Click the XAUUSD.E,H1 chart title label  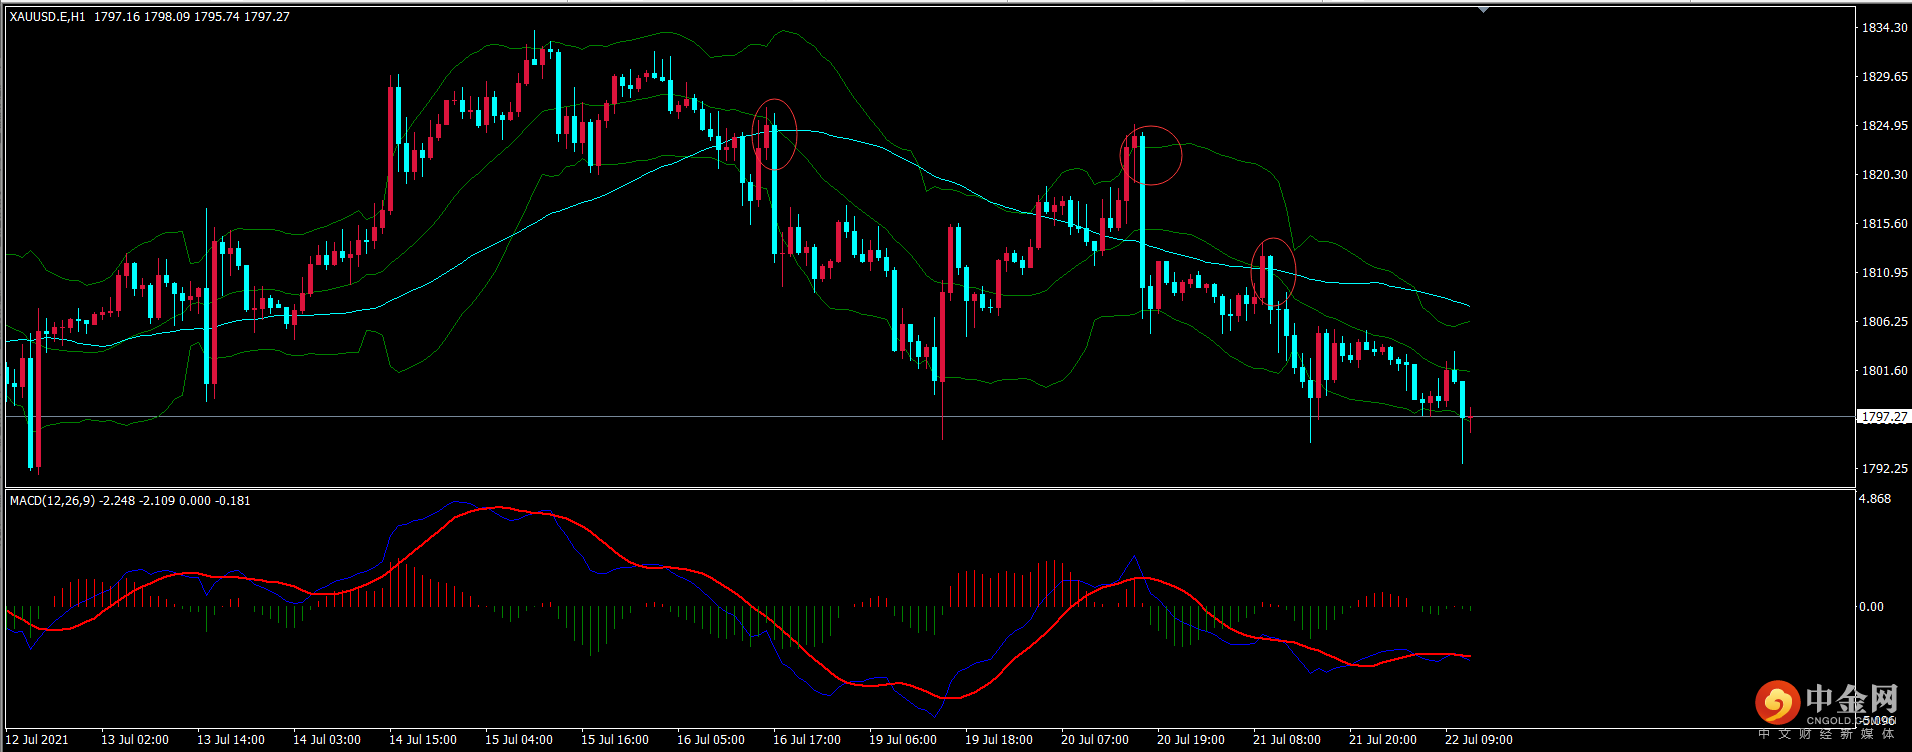click(48, 17)
